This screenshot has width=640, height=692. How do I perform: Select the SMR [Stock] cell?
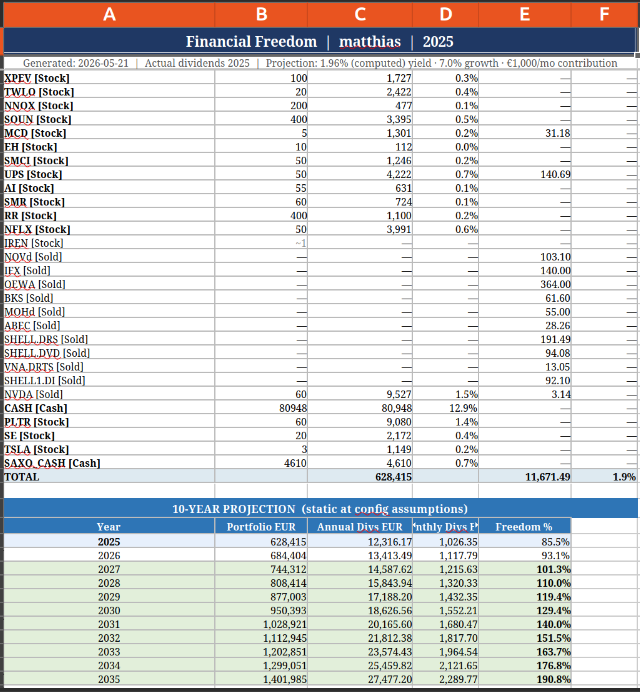pos(109,202)
